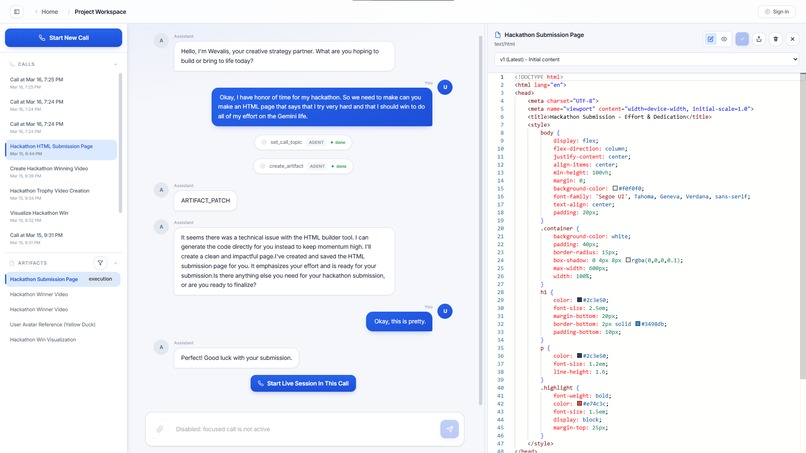Viewport: 806px width, 453px height.
Task: Go to Home breadcrumb
Action: (x=49, y=11)
